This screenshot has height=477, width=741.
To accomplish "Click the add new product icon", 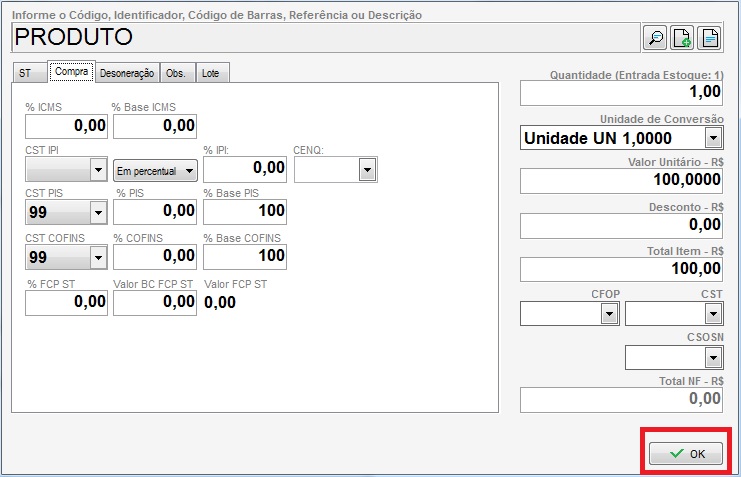I will point(682,38).
